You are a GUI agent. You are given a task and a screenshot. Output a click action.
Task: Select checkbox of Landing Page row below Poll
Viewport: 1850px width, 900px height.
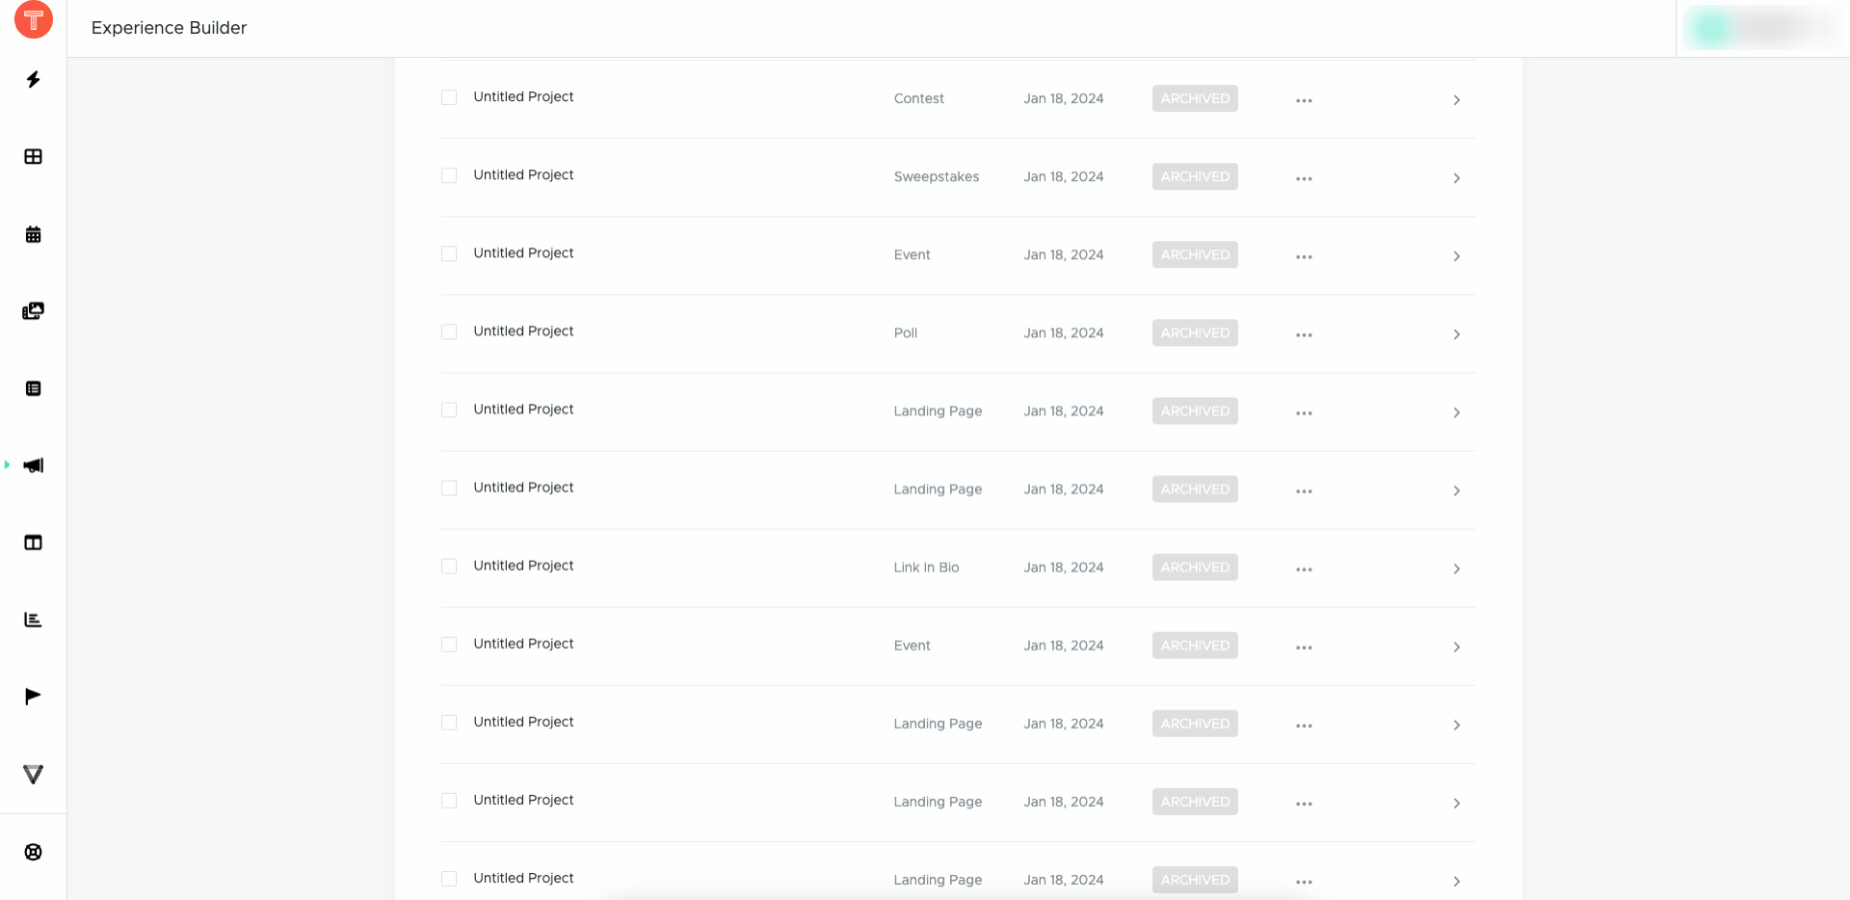[449, 410]
